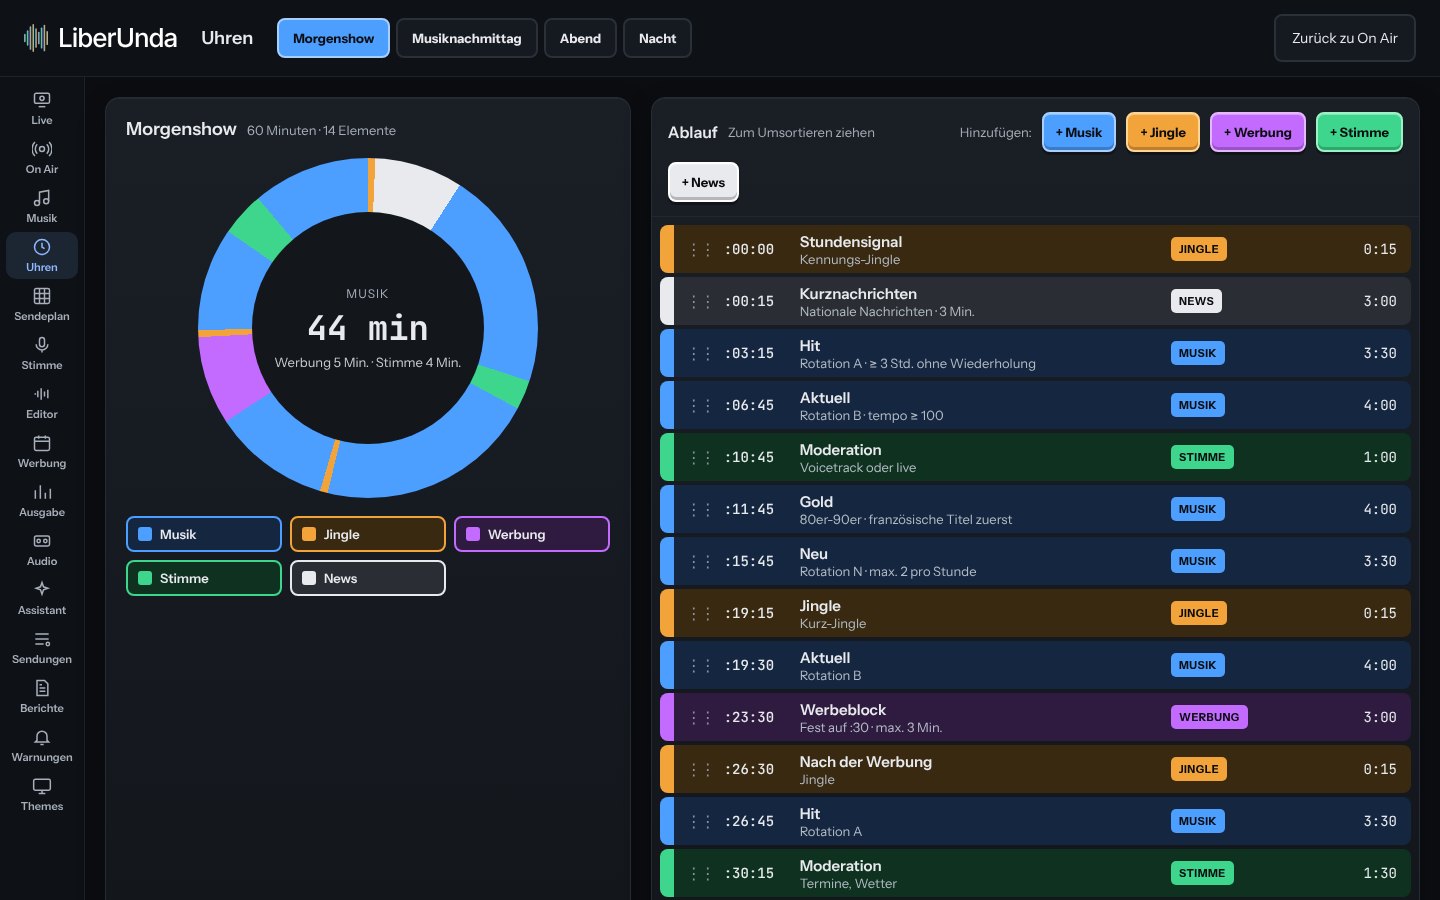Image resolution: width=1440 pixels, height=900 pixels.
Task: Open the Live sidebar icon
Action: click(42, 99)
